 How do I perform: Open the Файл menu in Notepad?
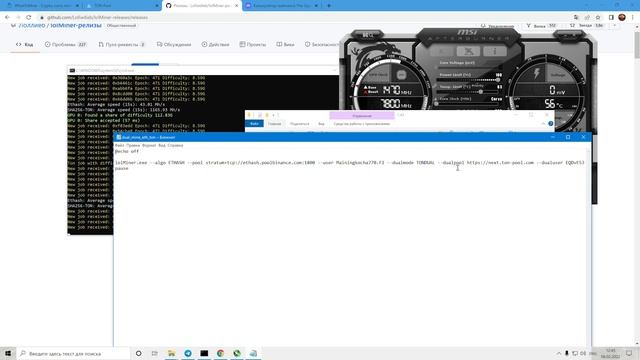tap(119, 145)
